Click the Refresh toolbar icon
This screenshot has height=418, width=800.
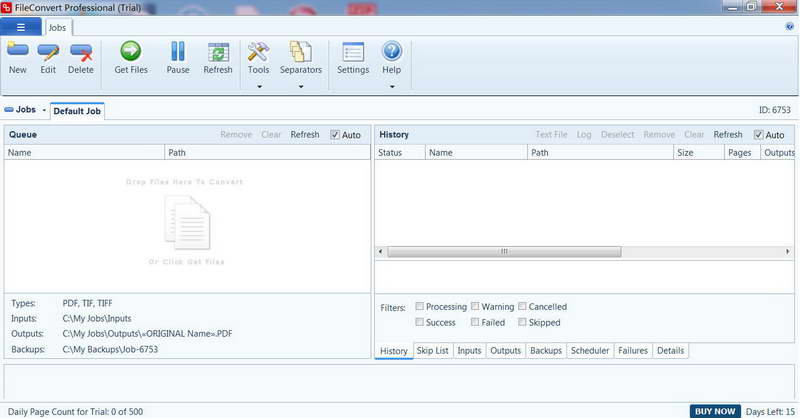(218, 52)
